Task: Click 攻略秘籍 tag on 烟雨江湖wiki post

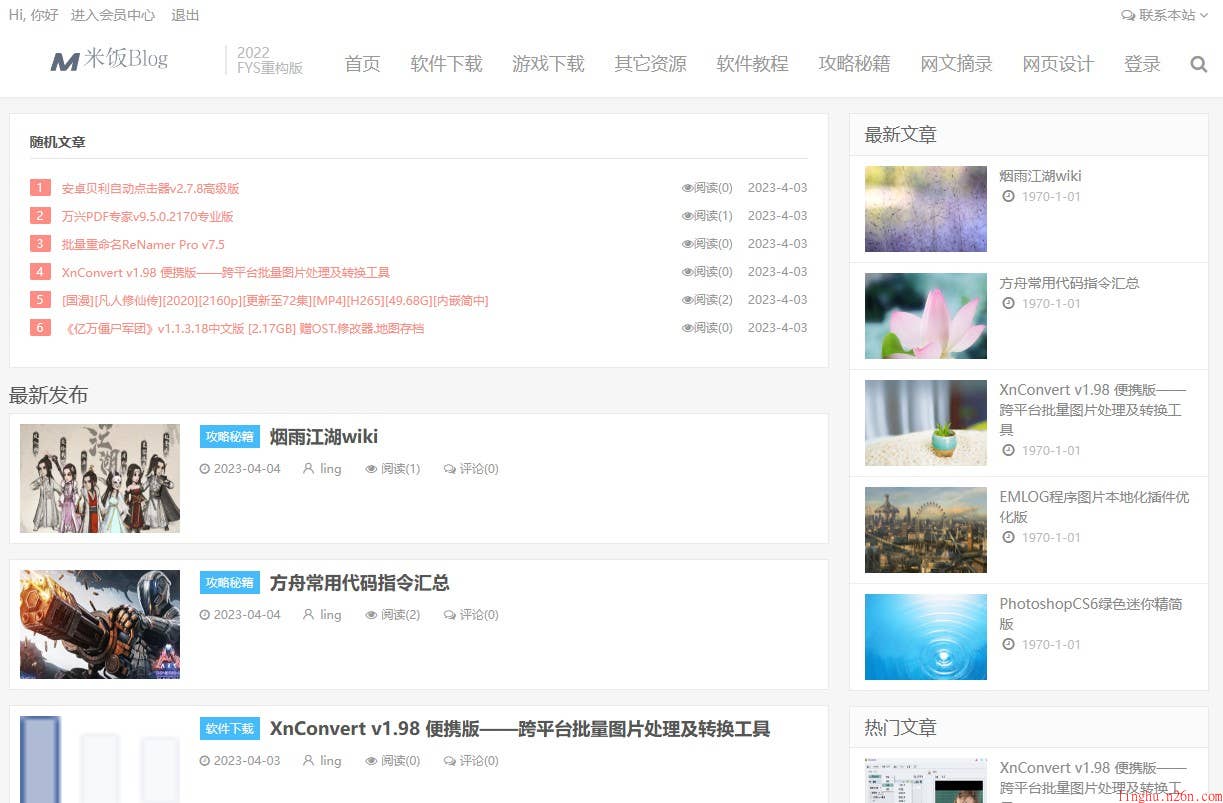Action: (229, 437)
